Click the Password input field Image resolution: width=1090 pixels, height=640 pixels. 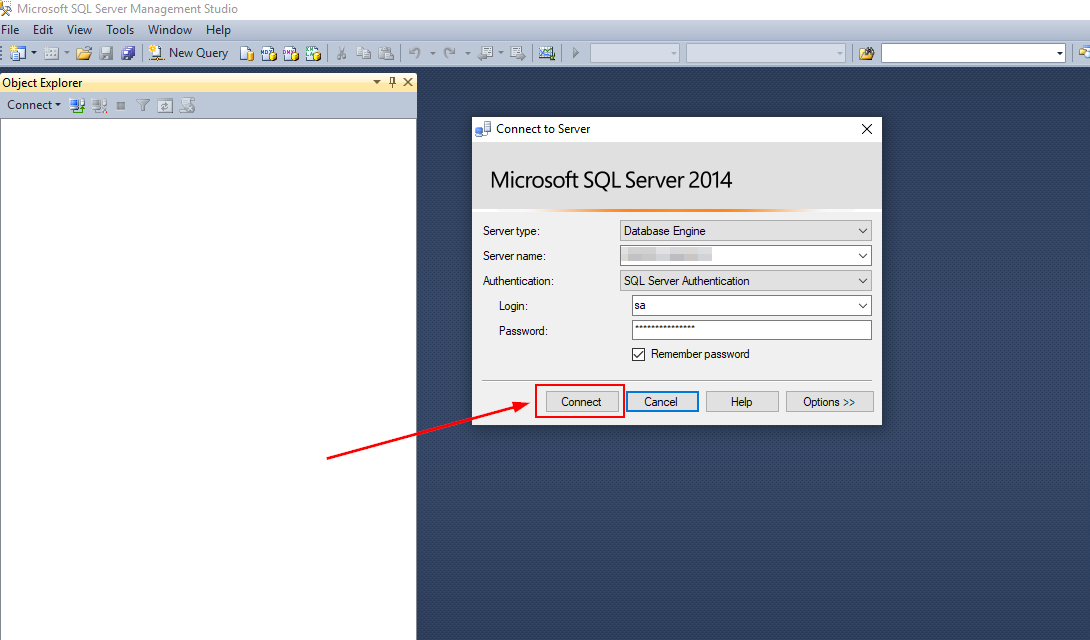tap(751, 330)
